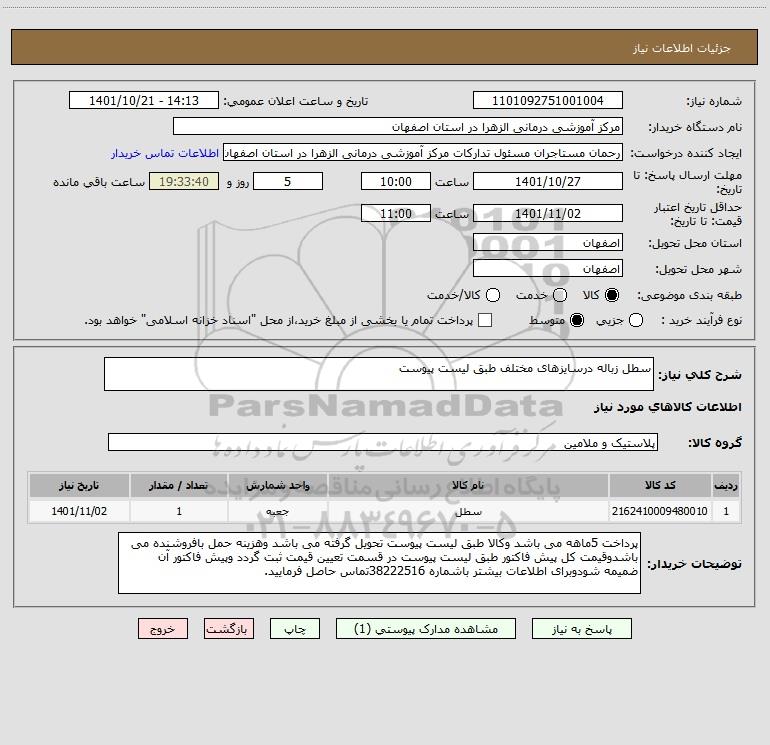Choose جزیی purchase process option
Image resolution: width=770 pixels, height=745 pixels.
point(636,320)
